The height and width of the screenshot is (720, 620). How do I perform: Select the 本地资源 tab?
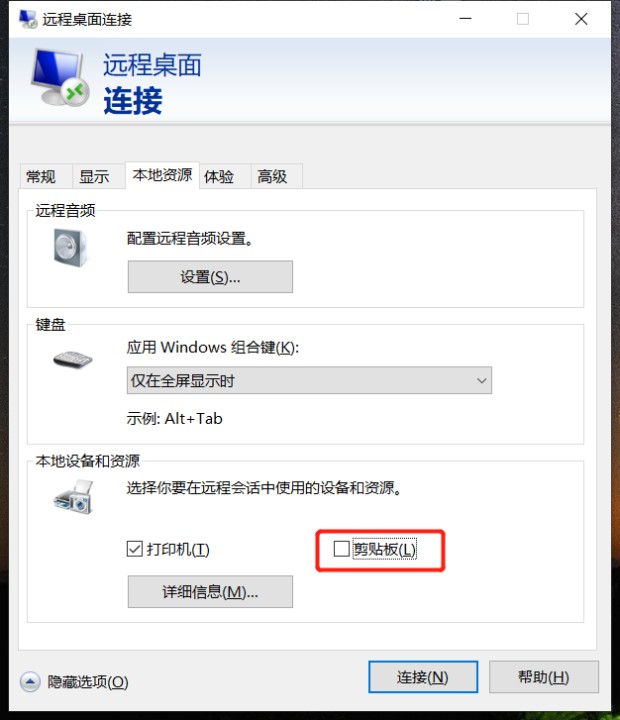[x=162, y=175]
